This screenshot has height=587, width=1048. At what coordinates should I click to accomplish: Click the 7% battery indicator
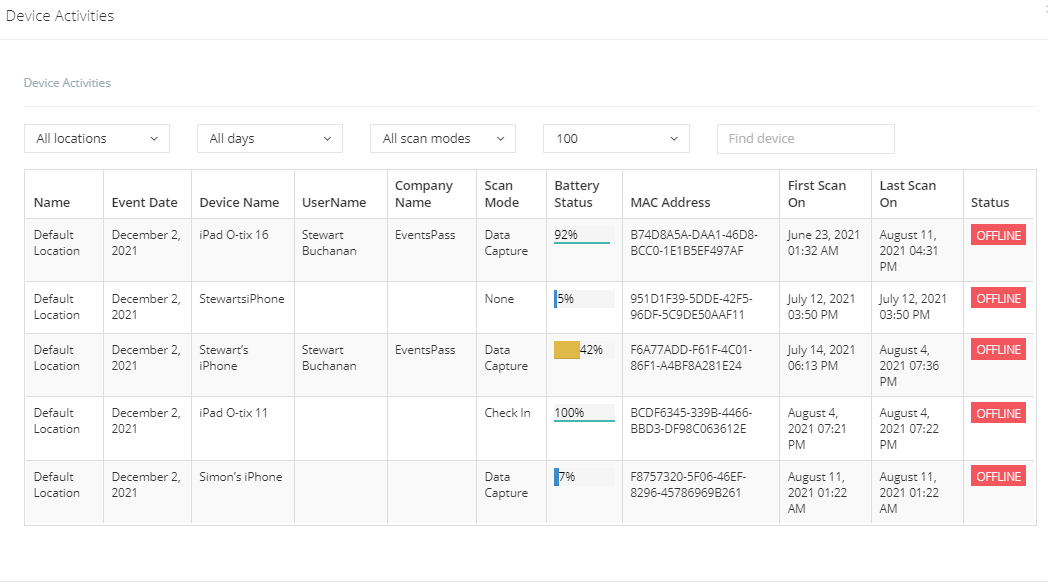[583, 477]
